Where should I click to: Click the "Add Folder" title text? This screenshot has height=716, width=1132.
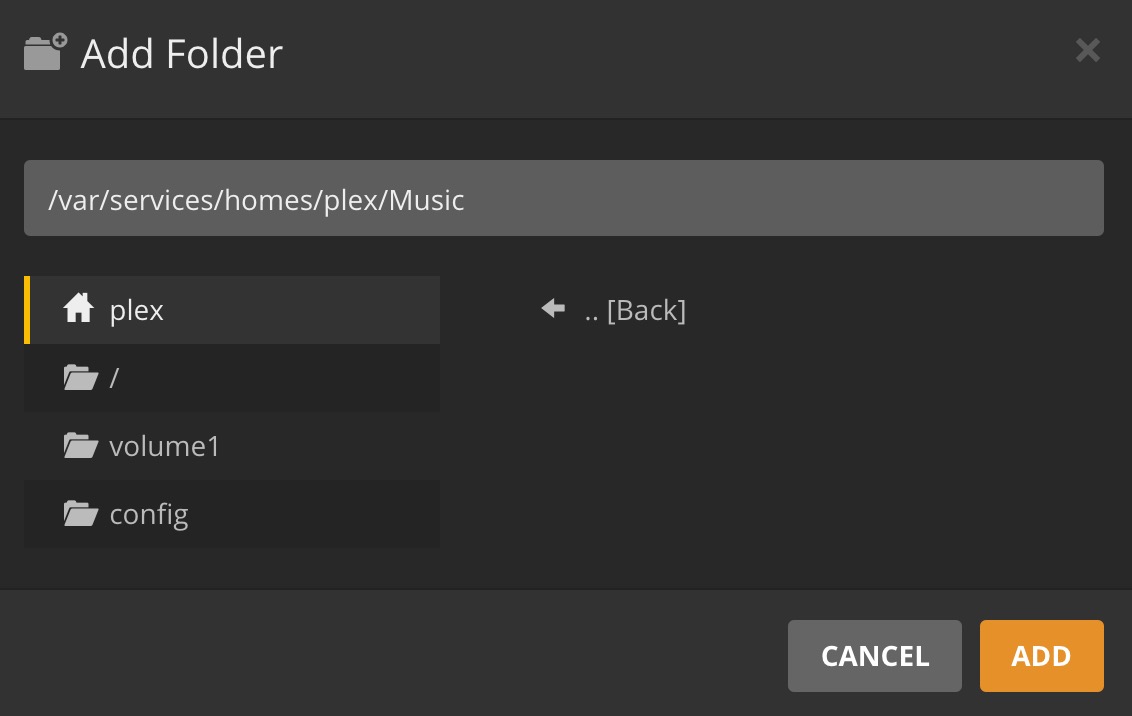(x=182, y=53)
